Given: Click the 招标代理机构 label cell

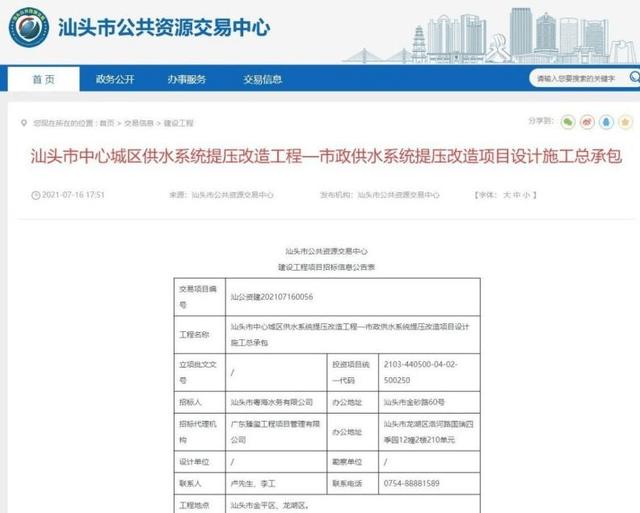Looking at the screenshot, I should pyautogui.click(x=200, y=432).
